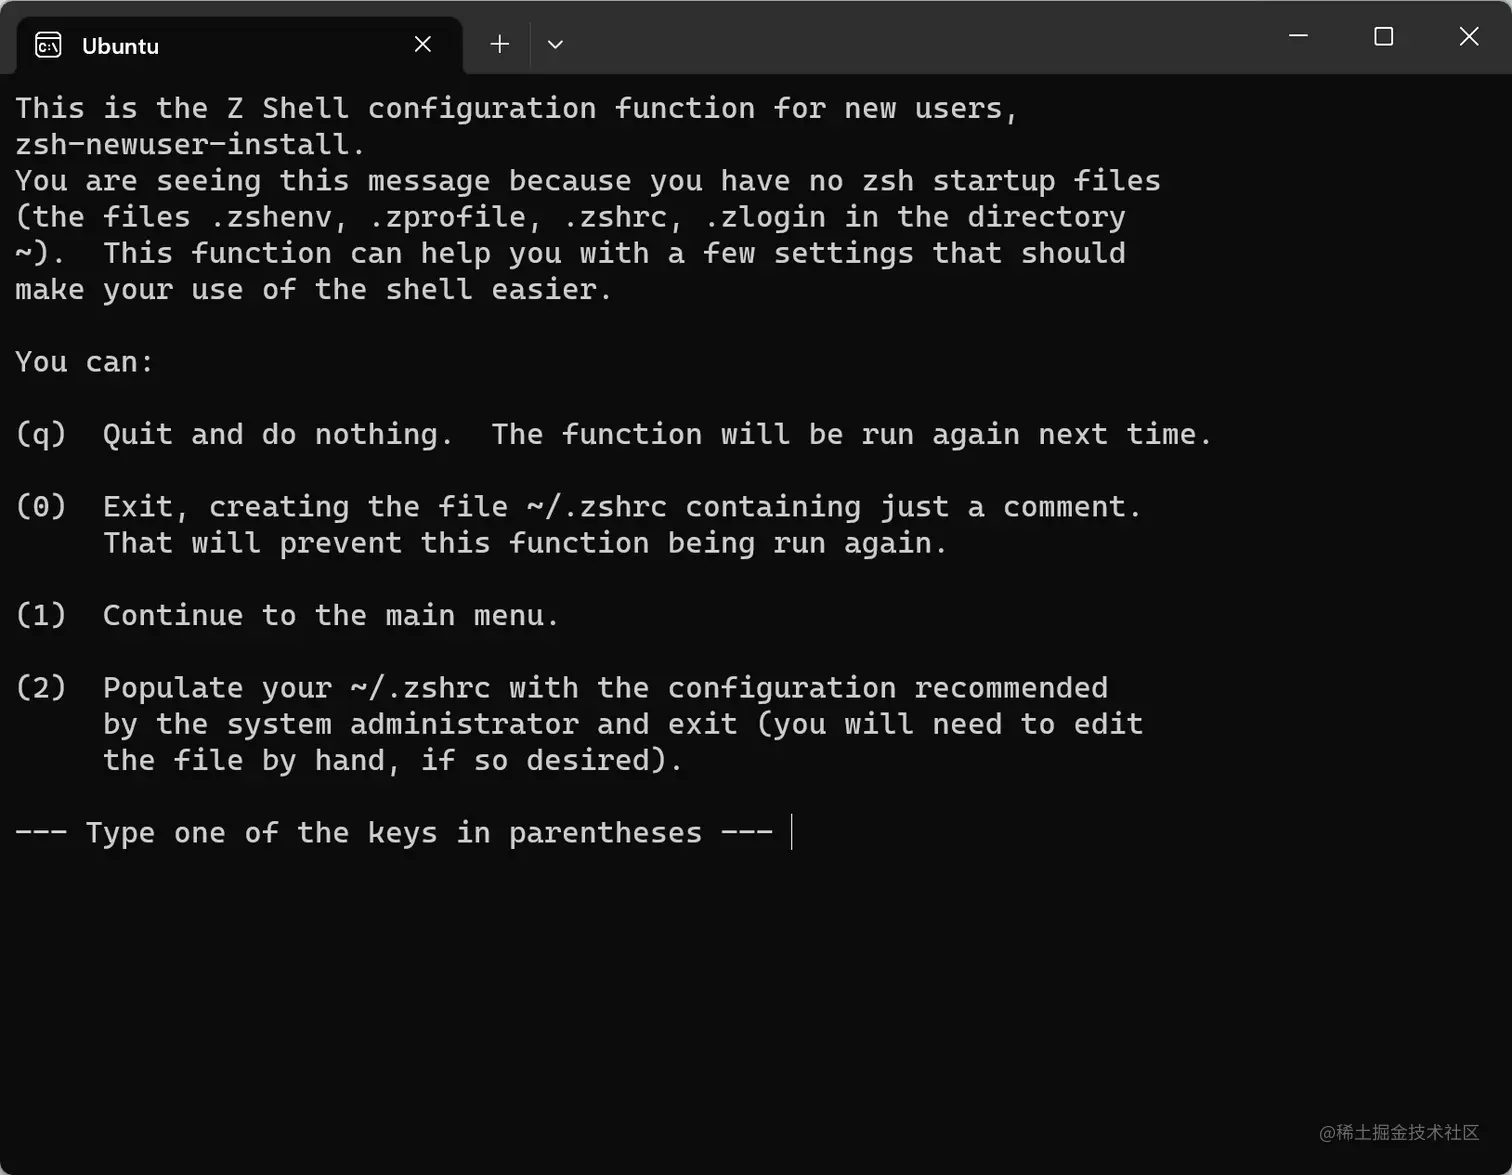Close the Windows Terminal window
Viewport: 1512px width, 1175px height.
tap(1468, 36)
